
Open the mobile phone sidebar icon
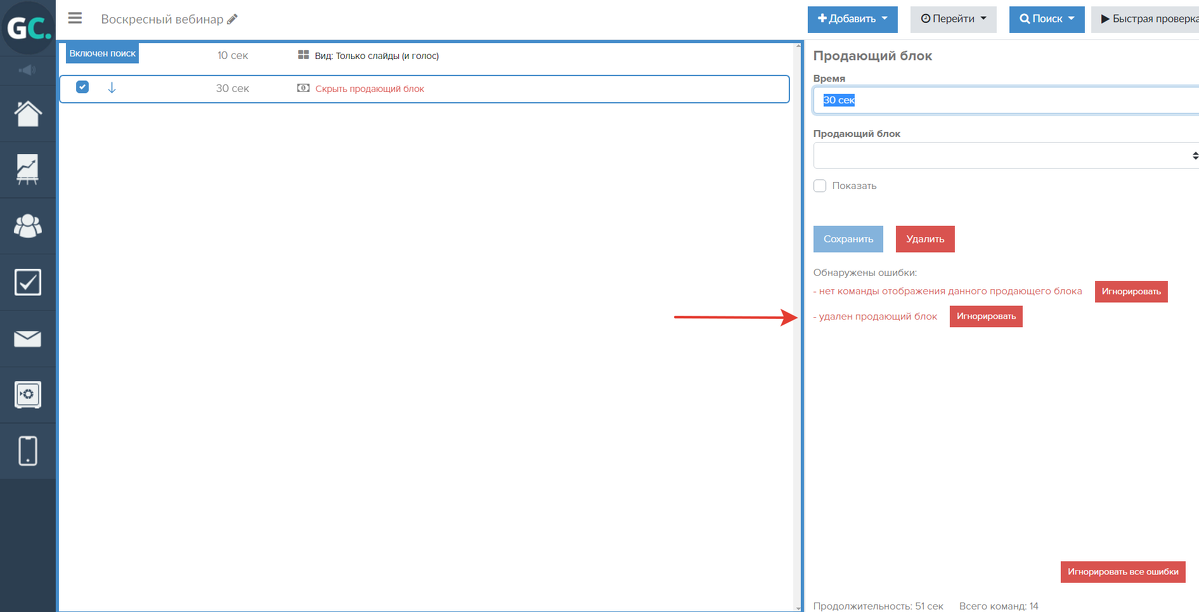click(28, 451)
